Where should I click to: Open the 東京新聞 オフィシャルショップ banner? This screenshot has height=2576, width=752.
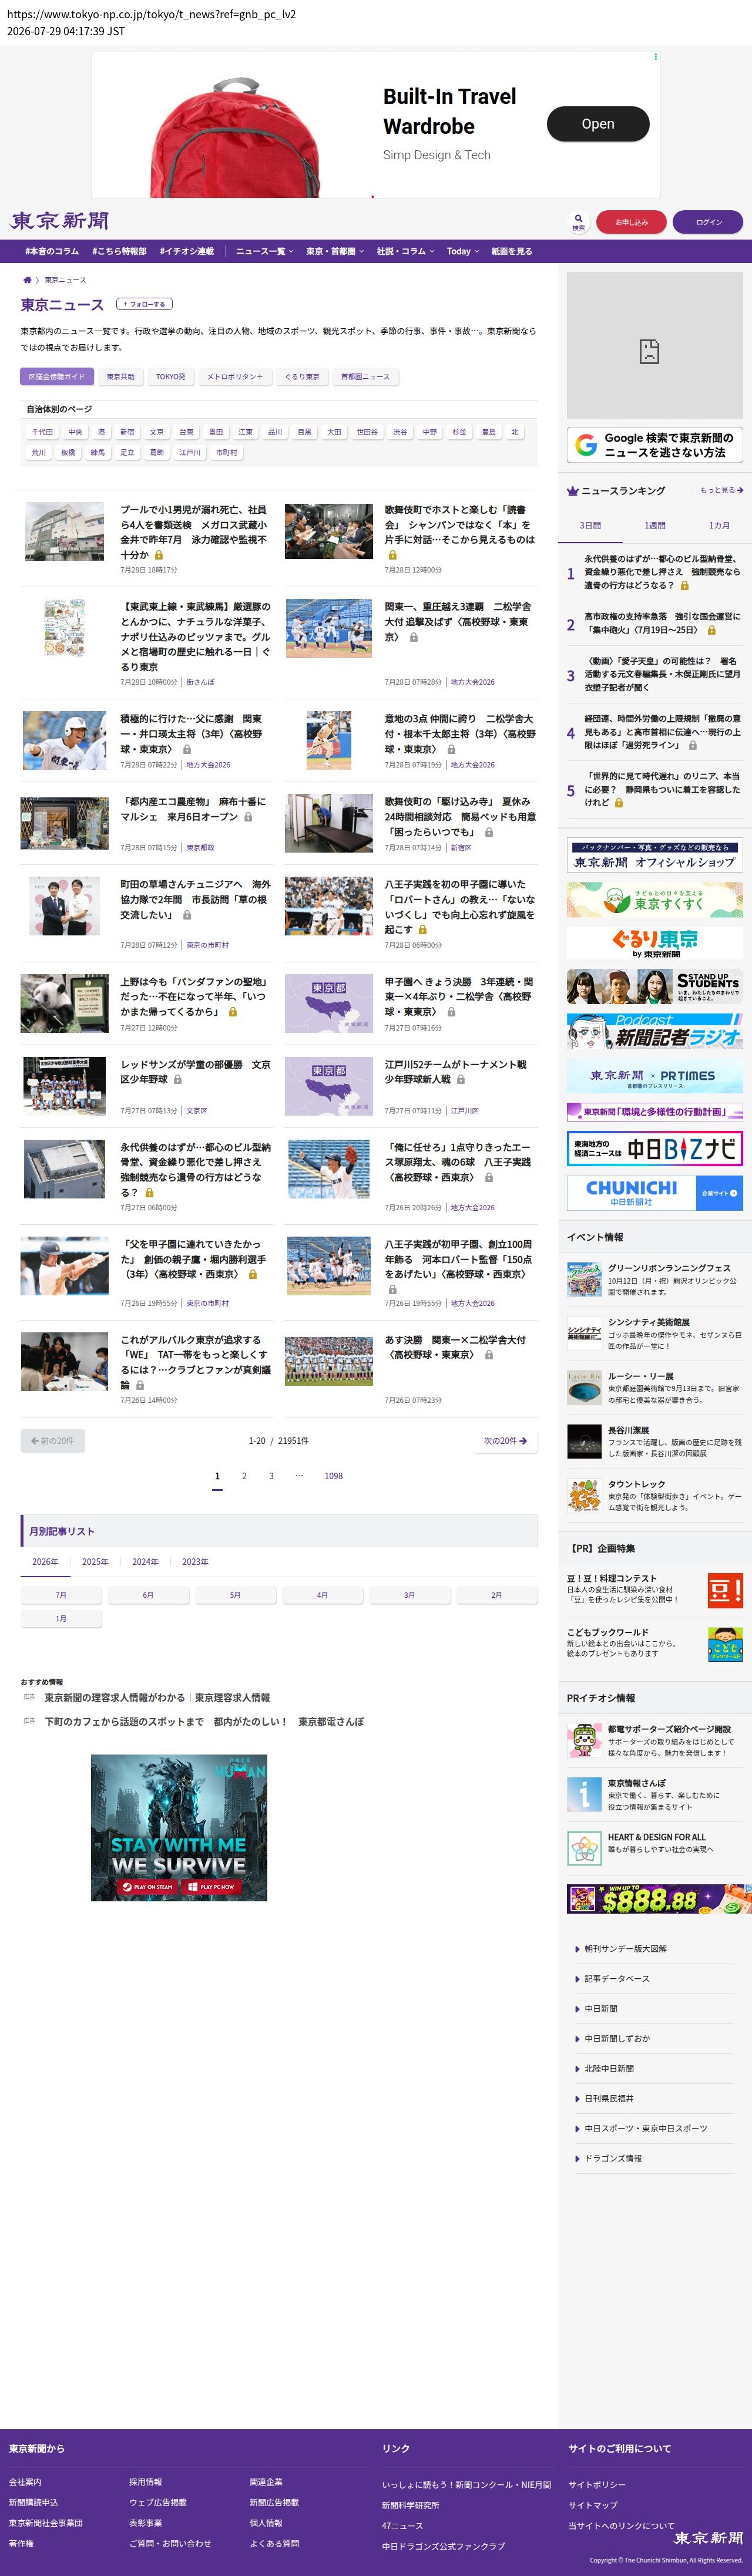[655, 855]
